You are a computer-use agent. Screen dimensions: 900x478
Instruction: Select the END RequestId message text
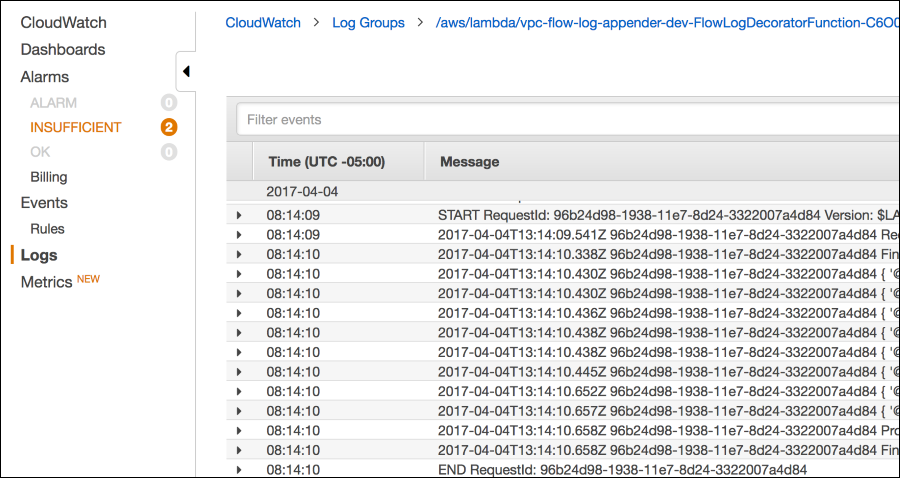[x=623, y=470]
